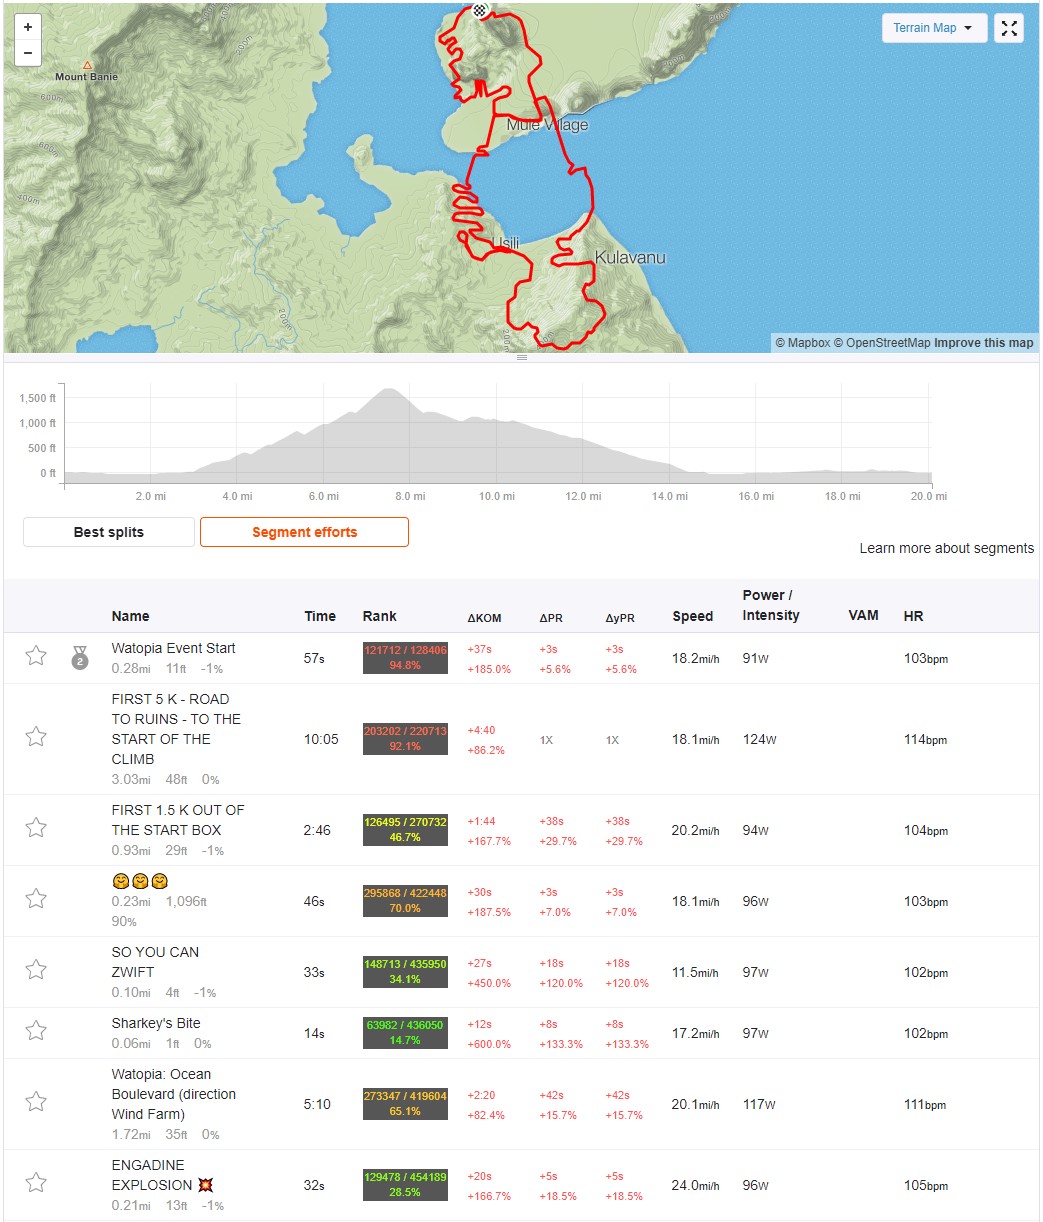Click the checkered finish marker on map
This screenshot has height=1222, width=1043.
coord(480,10)
